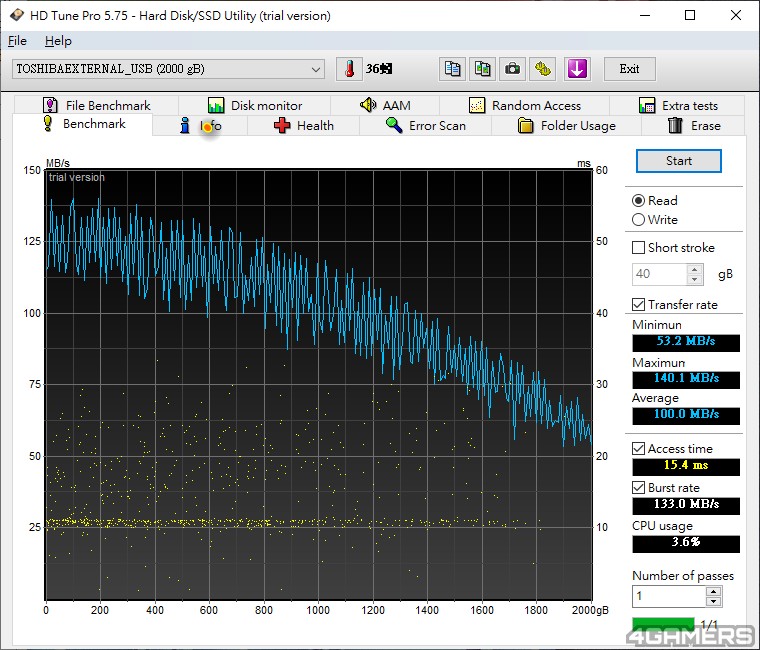Click the 53.2 MB/s minimum value
760x650 pixels.
coord(686,341)
